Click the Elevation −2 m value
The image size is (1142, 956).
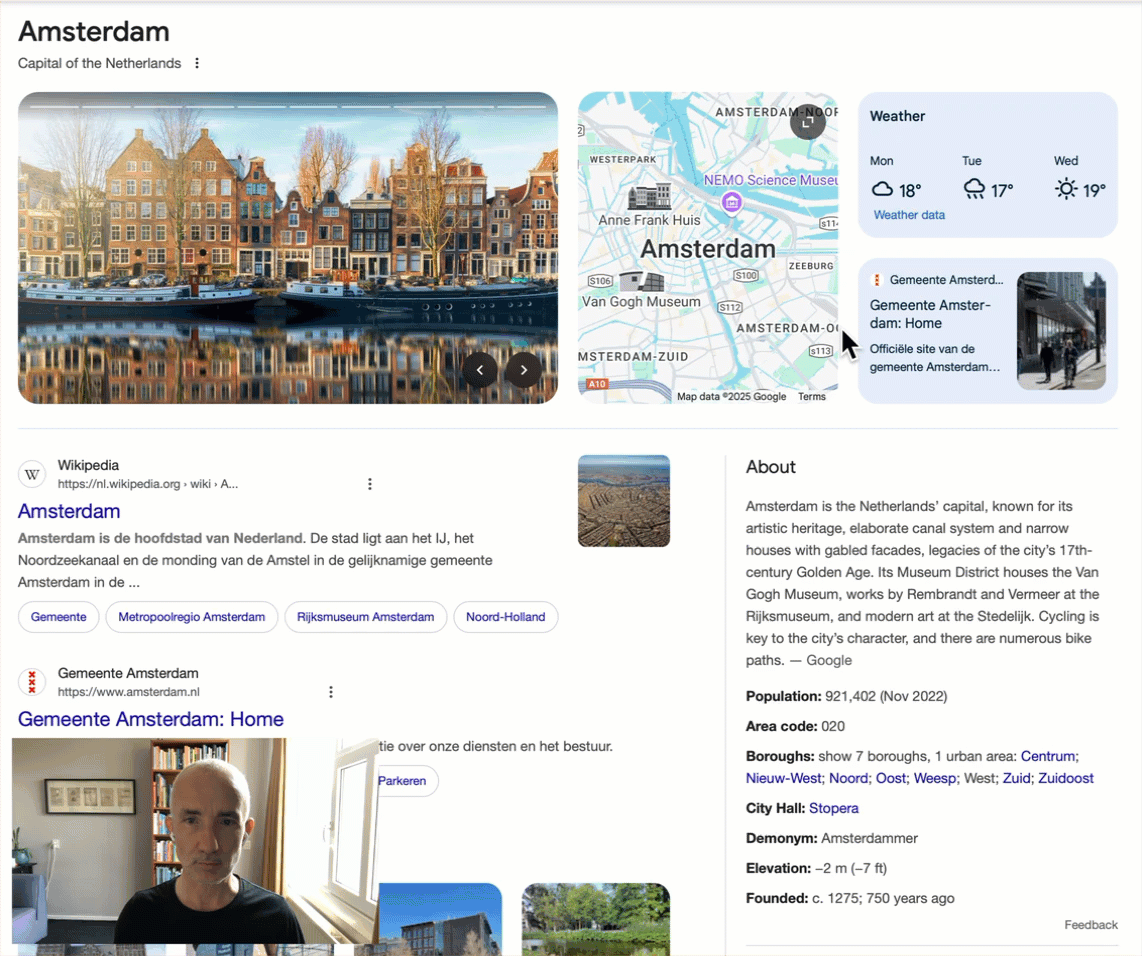tap(851, 868)
